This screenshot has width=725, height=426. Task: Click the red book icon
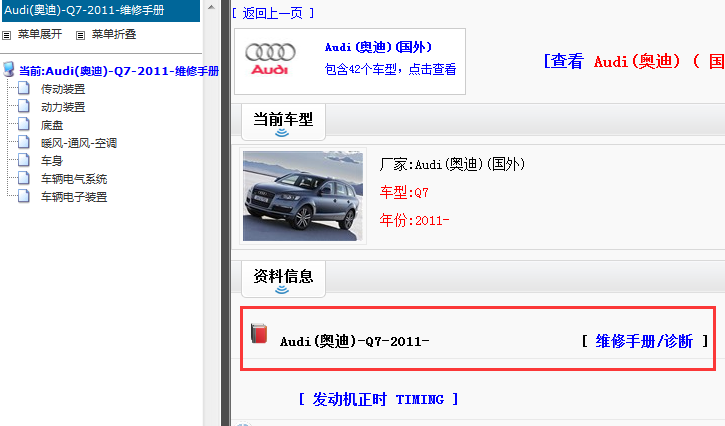tap(259, 333)
